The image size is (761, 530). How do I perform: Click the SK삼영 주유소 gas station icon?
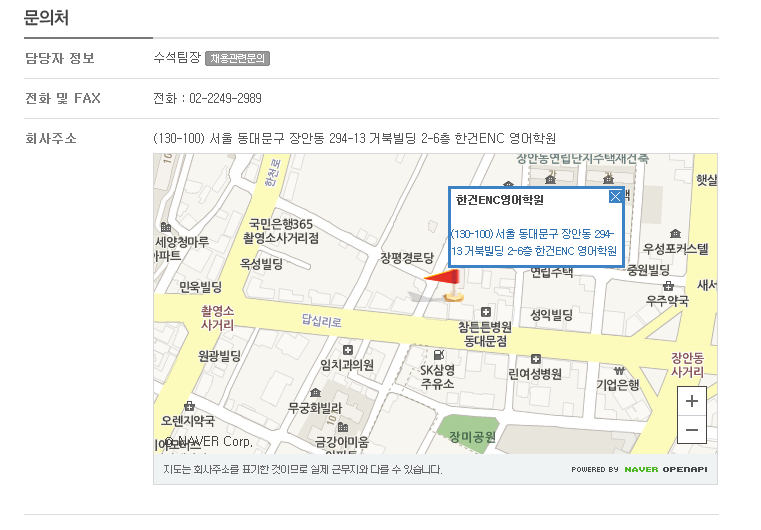(x=438, y=355)
